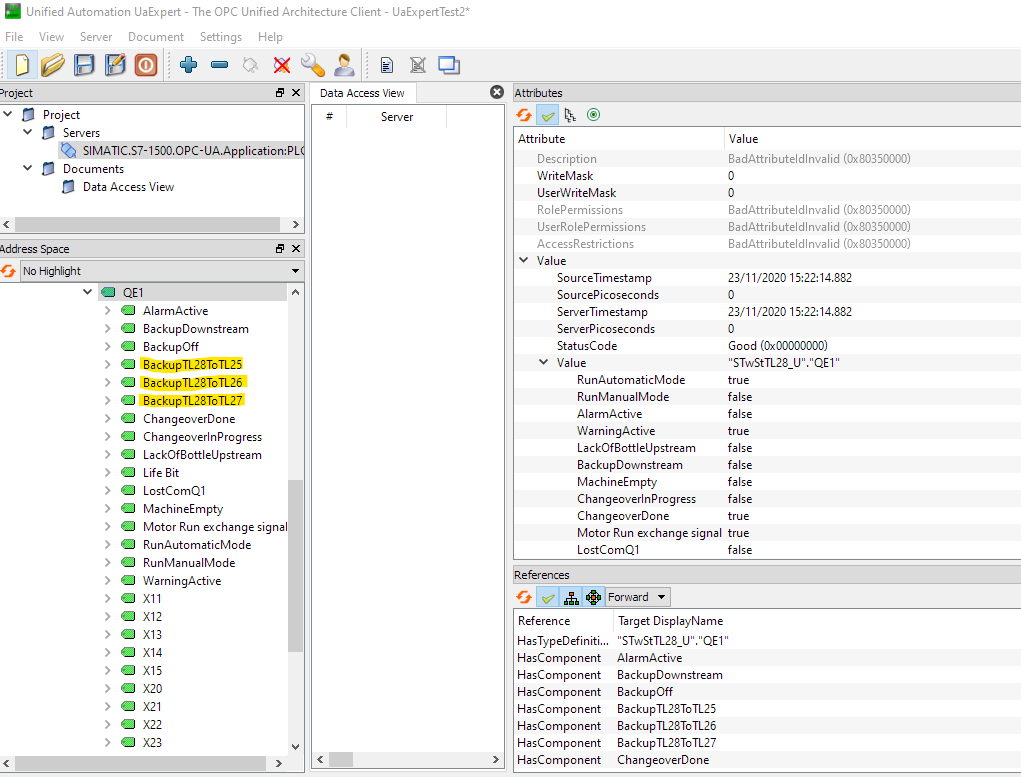
Task: Select the highlighted BackupTL28ToTL27 node
Action: (193, 401)
